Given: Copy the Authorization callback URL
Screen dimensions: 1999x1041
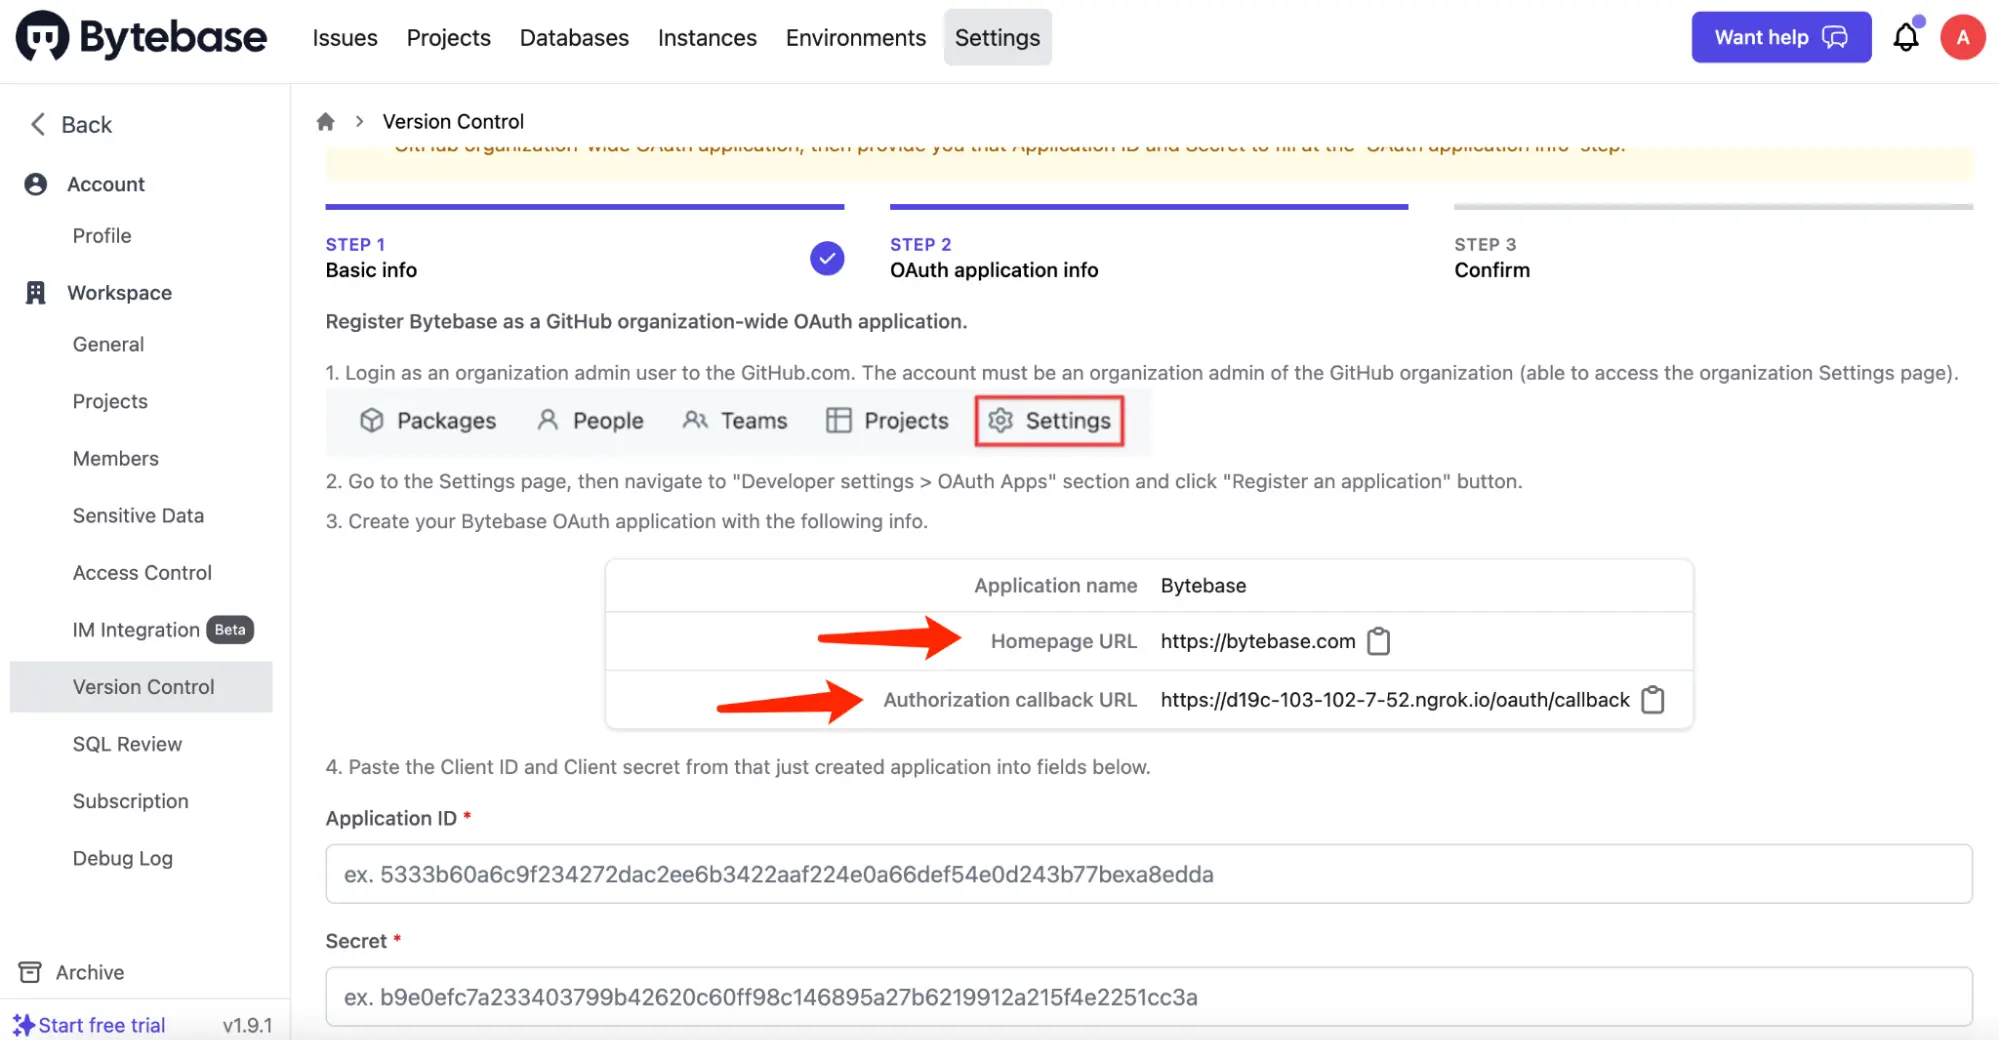Looking at the screenshot, I should [x=1652, y=700].
